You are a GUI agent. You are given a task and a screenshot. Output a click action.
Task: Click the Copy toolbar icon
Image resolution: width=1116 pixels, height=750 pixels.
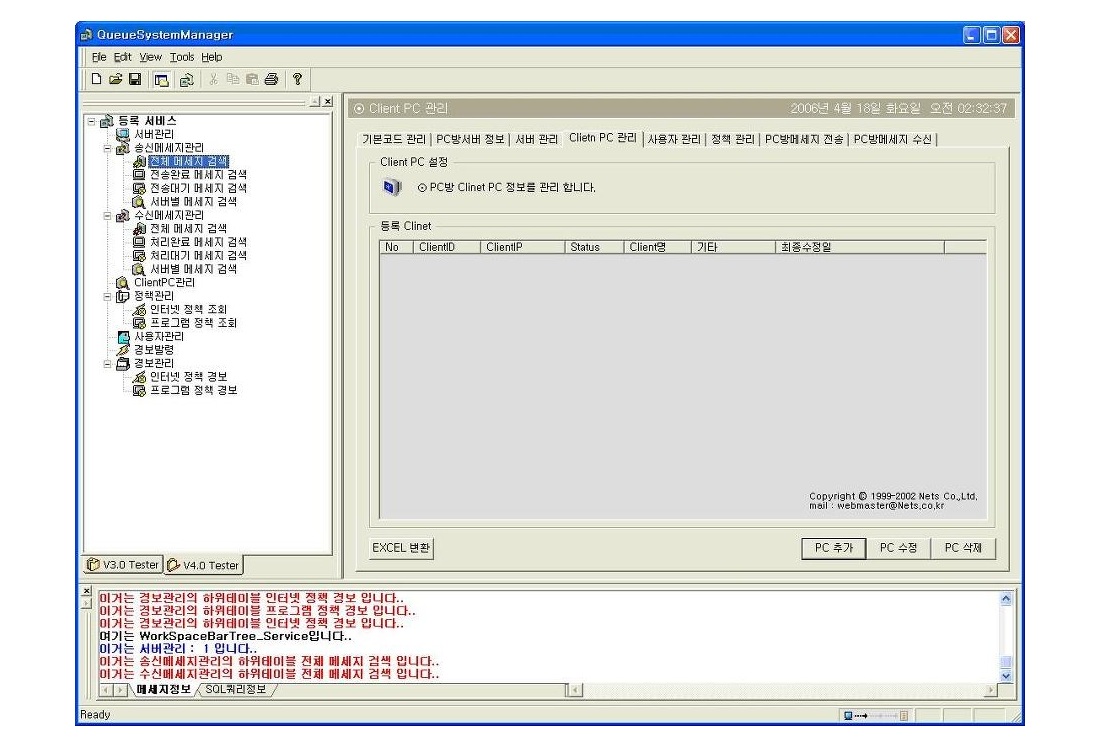click(x=233, y=79)
